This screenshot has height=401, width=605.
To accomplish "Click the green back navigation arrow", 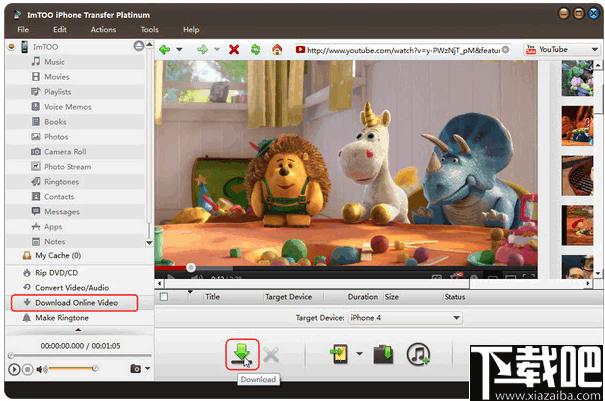I will click(x=165, y=49).
